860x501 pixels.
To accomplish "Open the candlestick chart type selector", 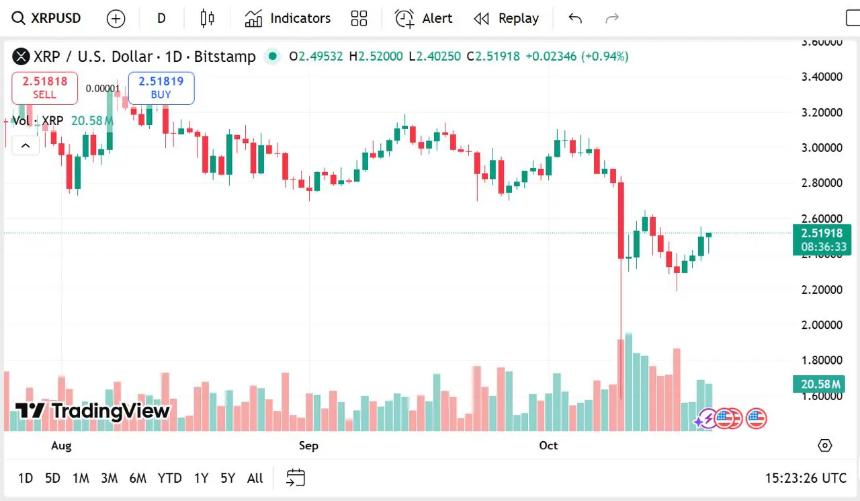I will pos(207,18).
